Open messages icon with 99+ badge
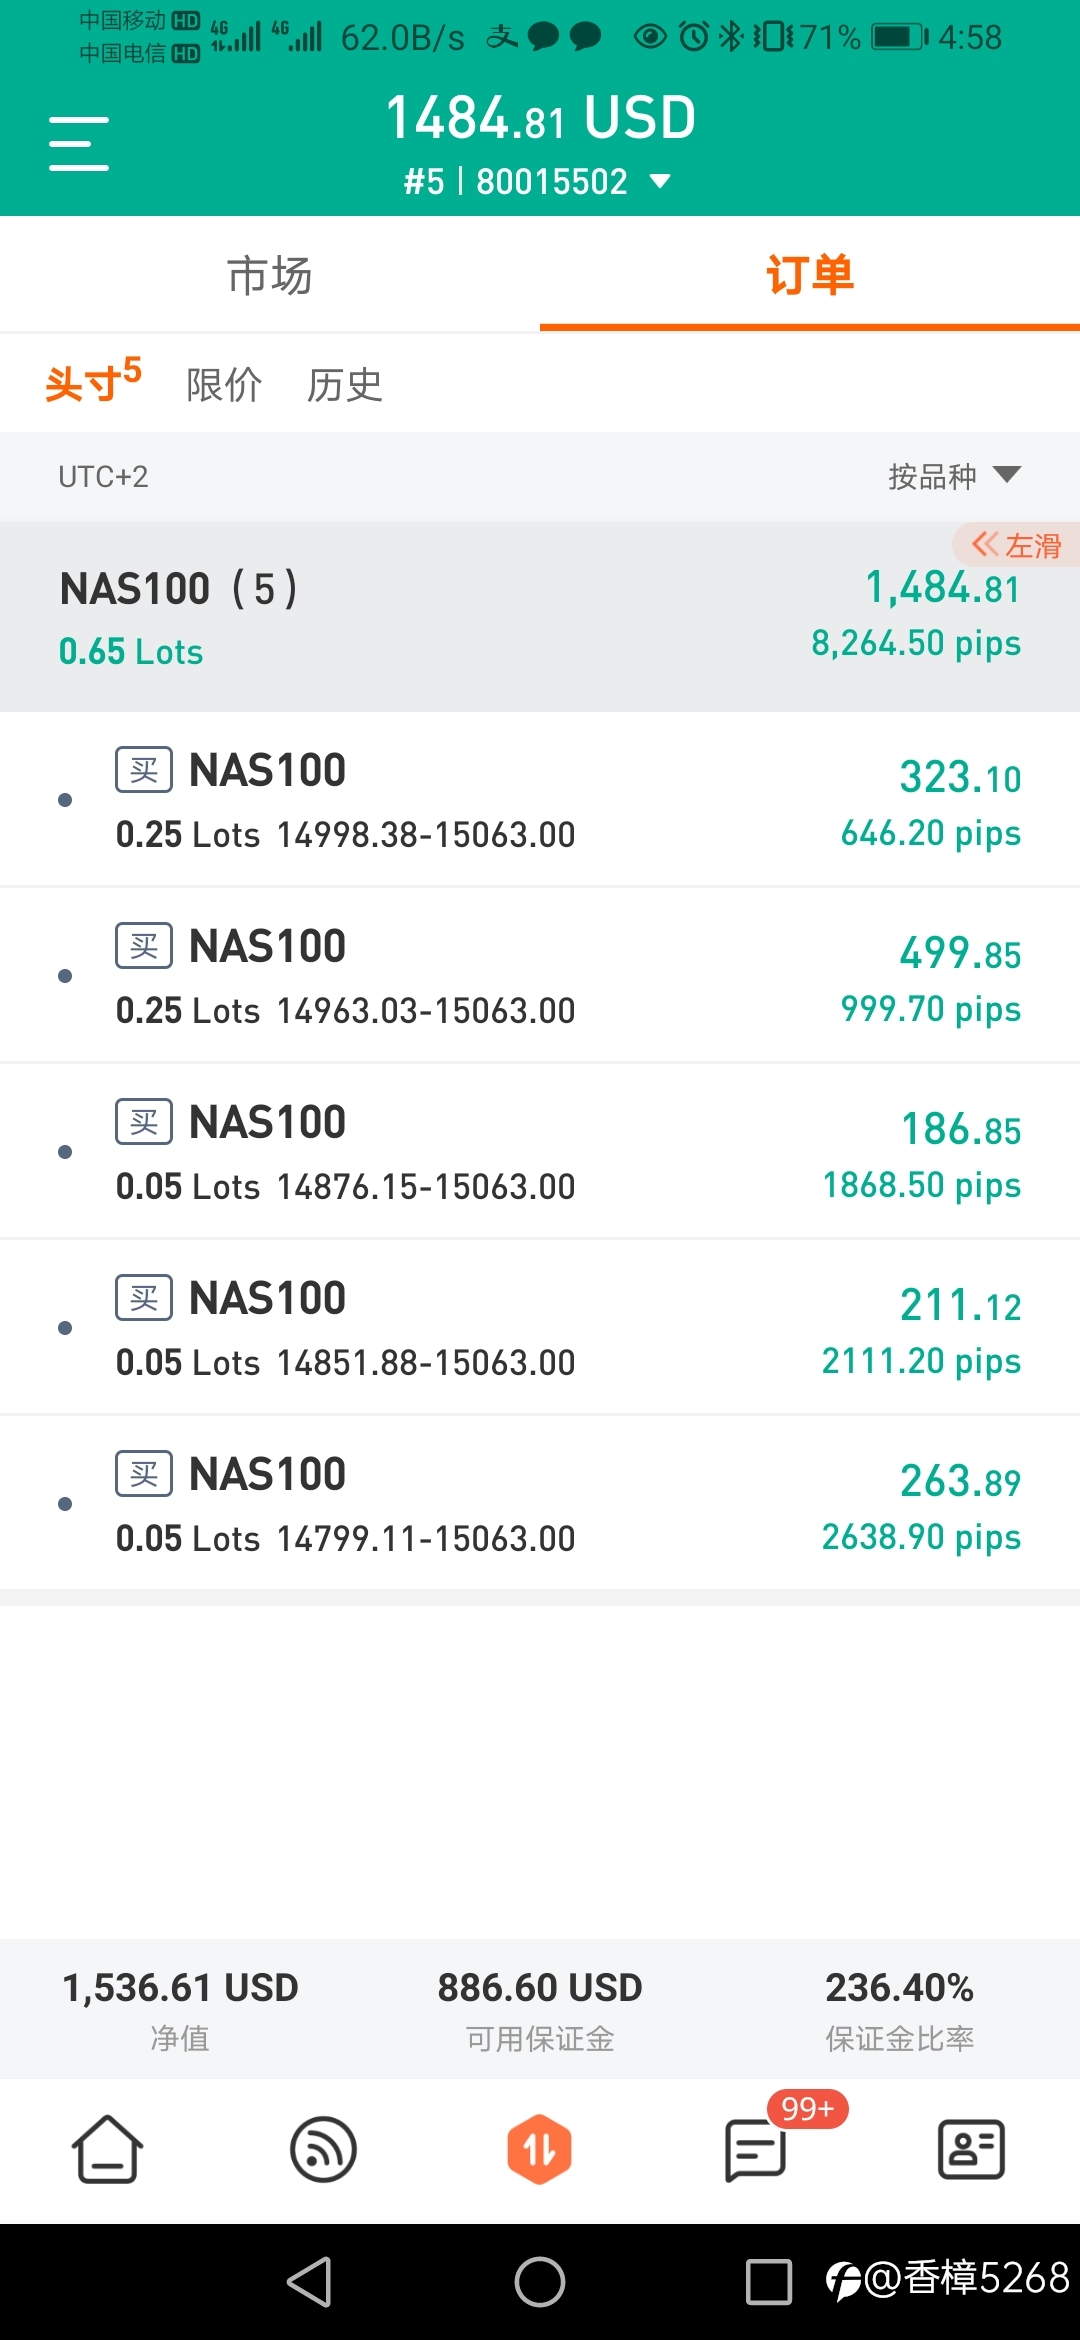Screen dimensions: 1080x2340 click(x=756, y=2148)
